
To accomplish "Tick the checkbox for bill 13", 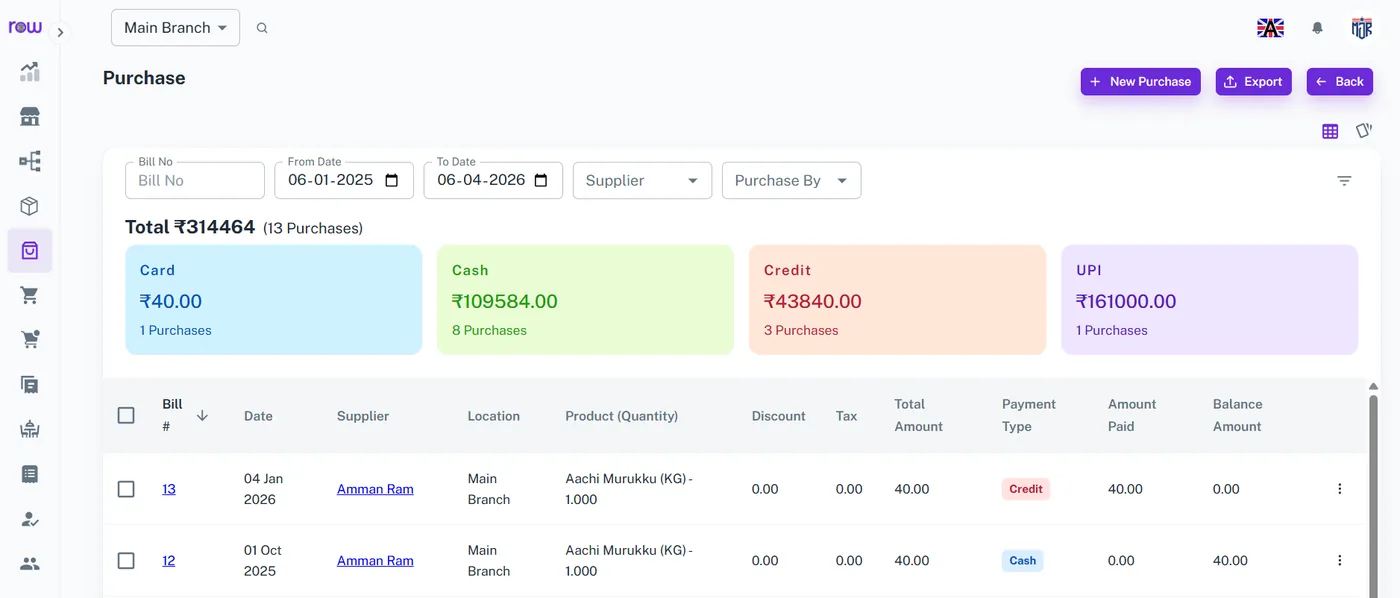I will coord(126,489).
